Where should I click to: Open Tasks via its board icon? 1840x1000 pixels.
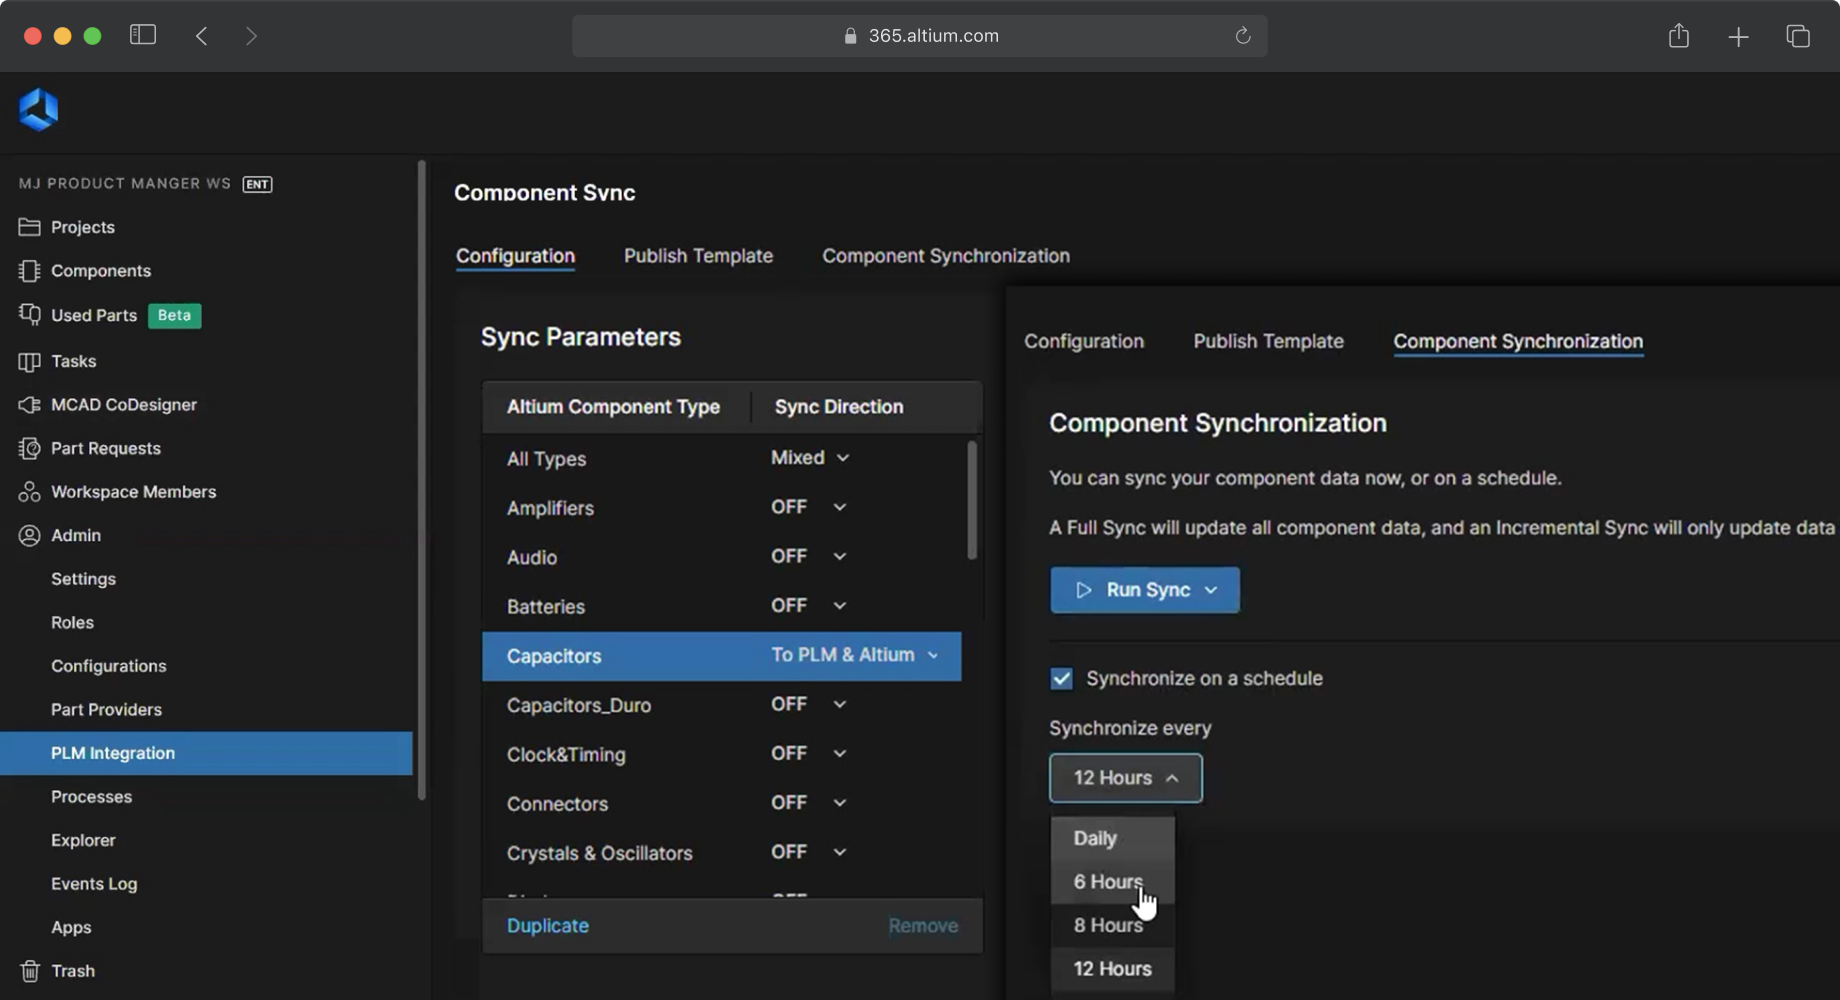point(29,361)
